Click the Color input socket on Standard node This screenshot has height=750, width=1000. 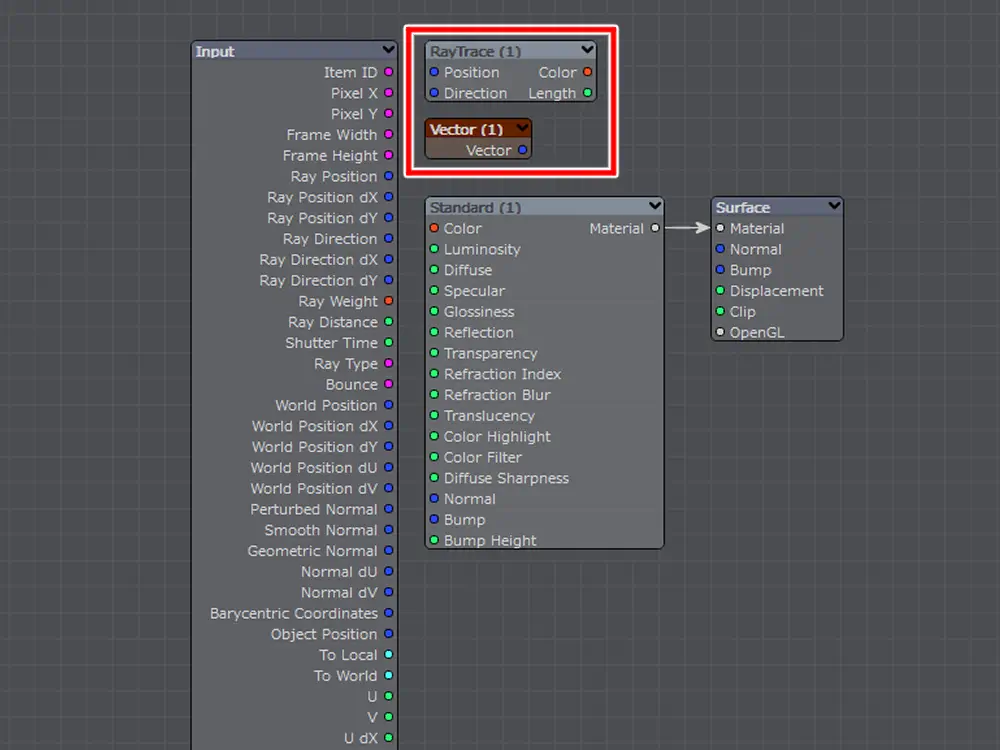434,228
